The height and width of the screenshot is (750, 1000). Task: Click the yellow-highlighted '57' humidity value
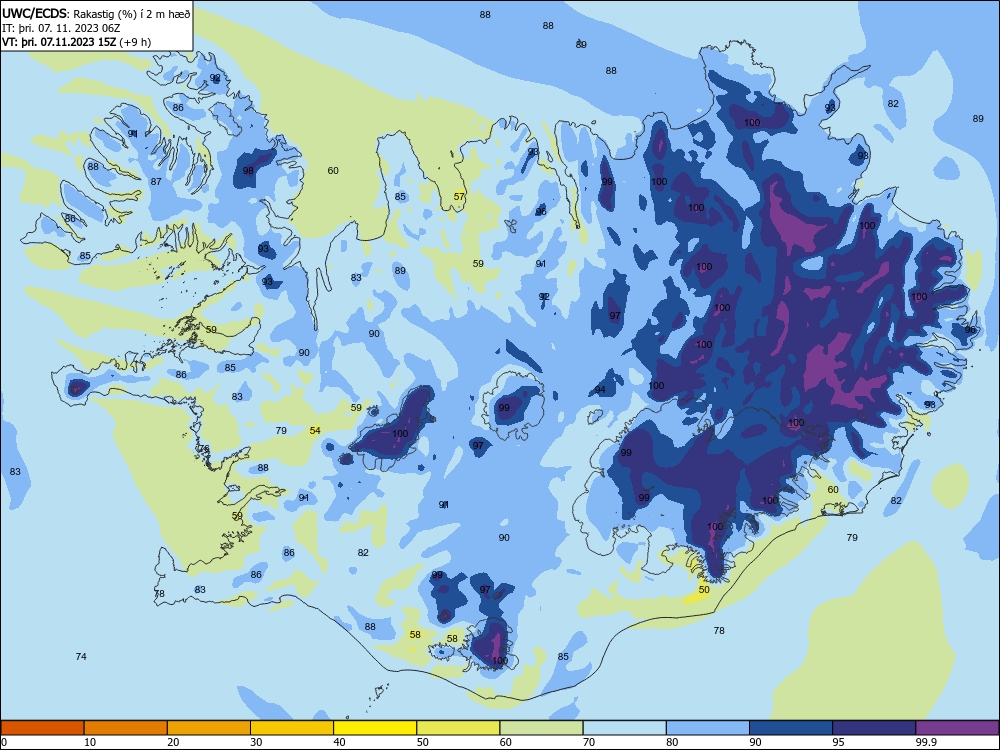click(x=459, y=196)
